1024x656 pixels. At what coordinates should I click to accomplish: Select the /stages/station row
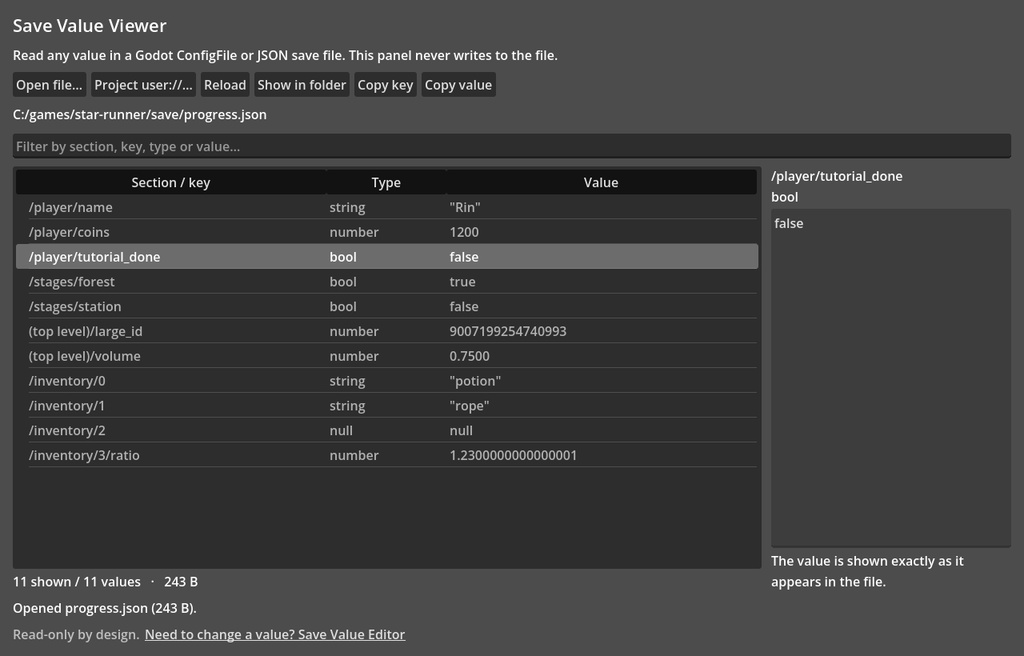tap(387, 306)
